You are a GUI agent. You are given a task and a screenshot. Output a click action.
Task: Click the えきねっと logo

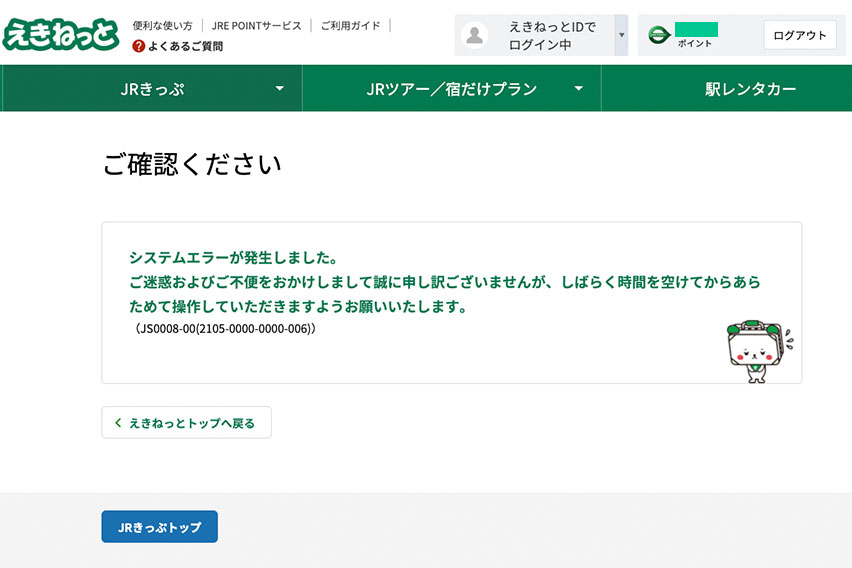[x=60, y=35]
